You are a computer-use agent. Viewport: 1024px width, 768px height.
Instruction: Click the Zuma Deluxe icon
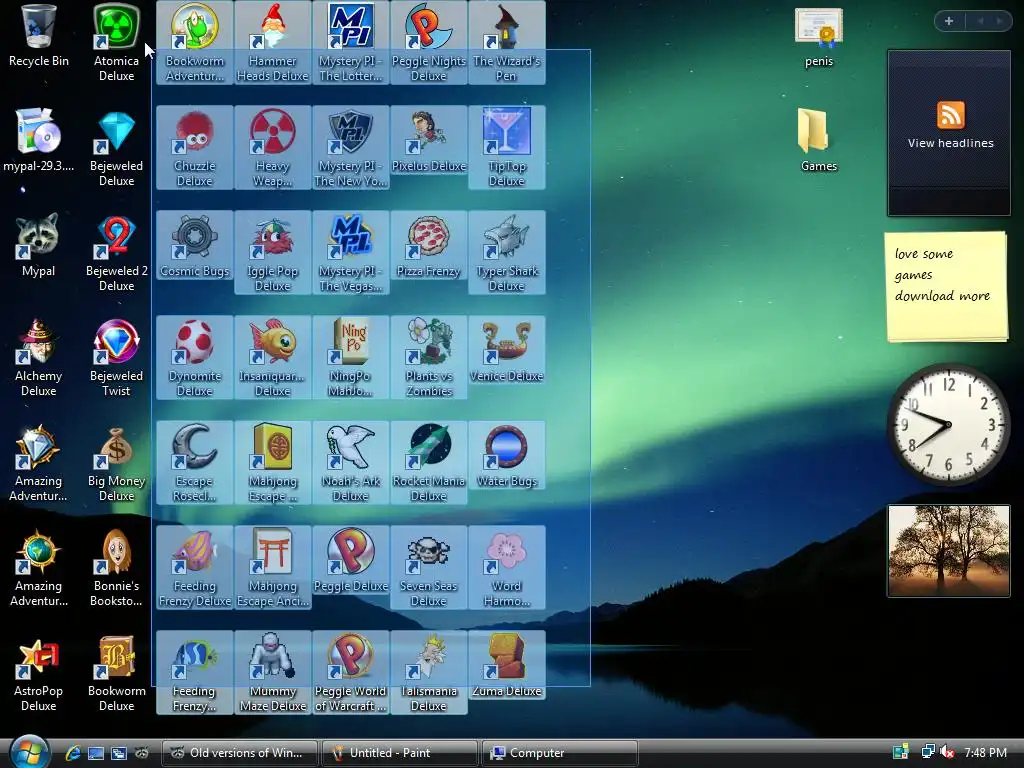[x=507, y=666]
